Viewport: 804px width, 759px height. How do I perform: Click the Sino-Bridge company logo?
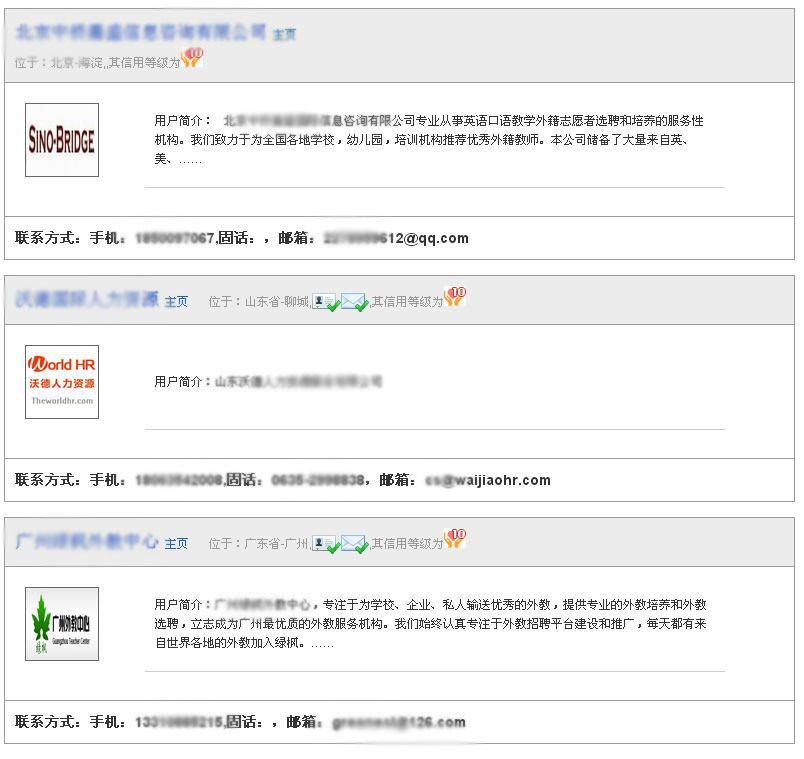pyautogui.click(x=62, y=140)
